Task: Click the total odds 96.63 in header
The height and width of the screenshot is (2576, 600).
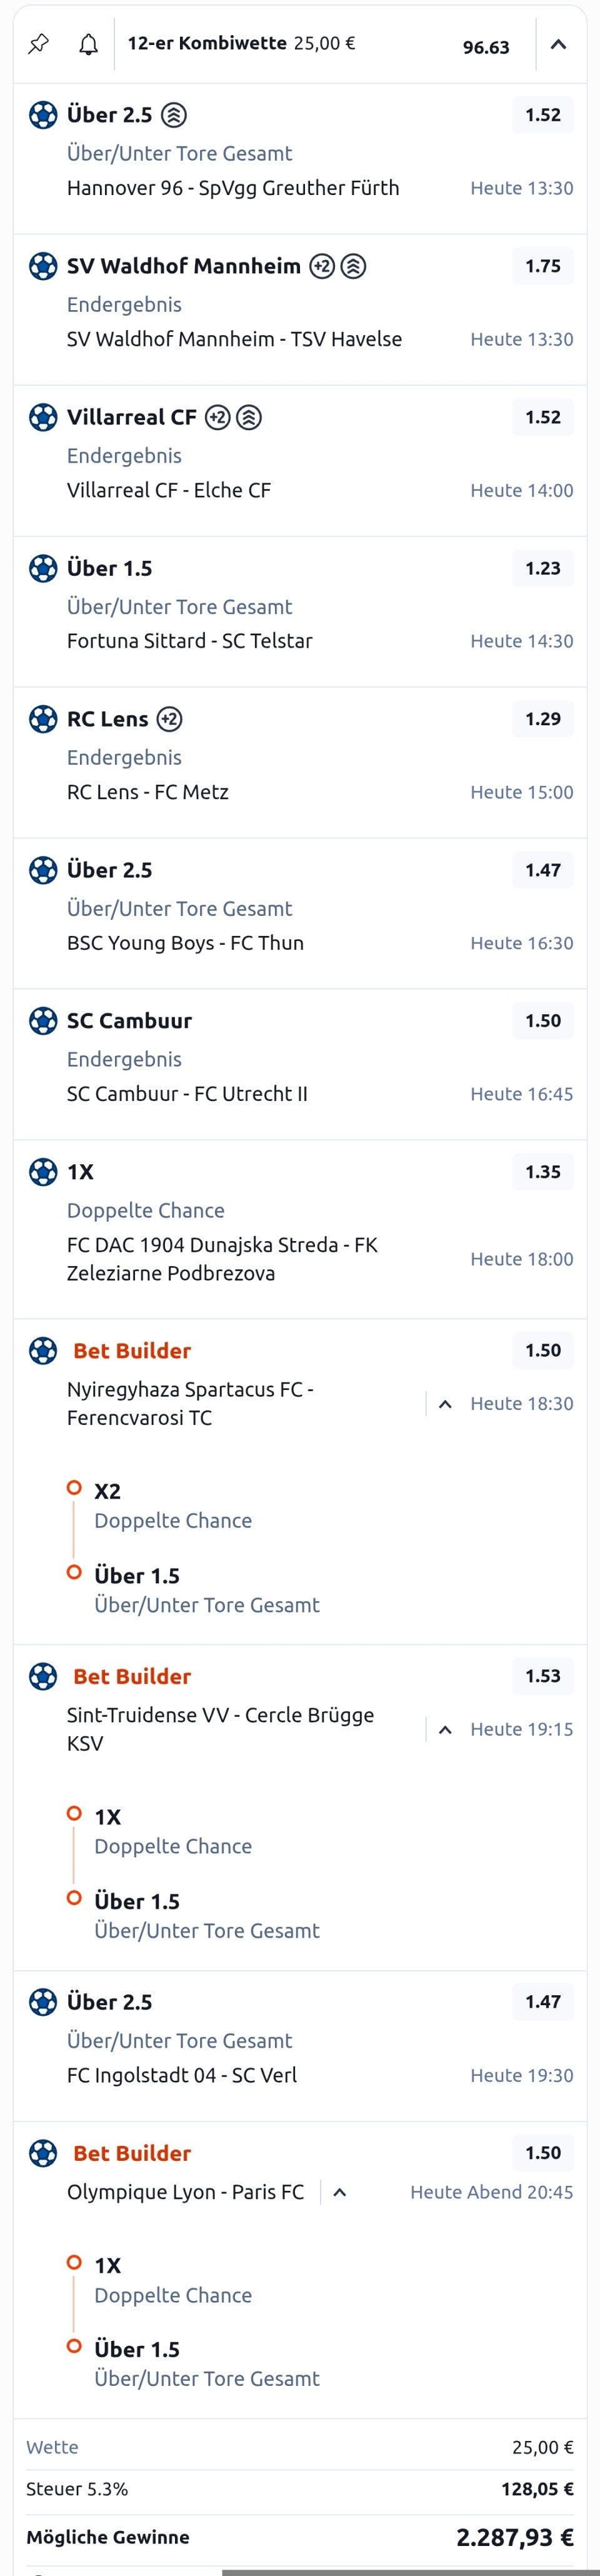Action: pyautogui.click(x=486, y=47)
